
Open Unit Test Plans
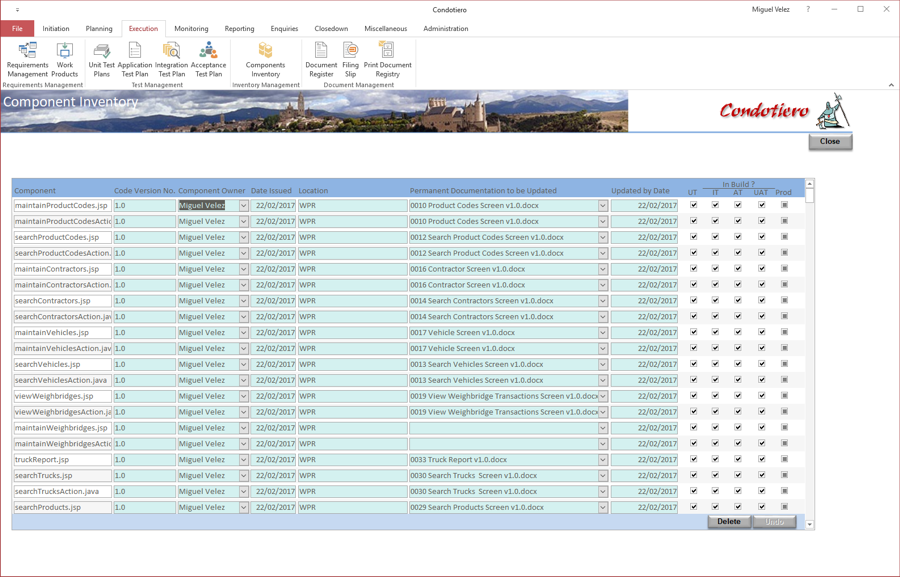click(x=102, y=59)
